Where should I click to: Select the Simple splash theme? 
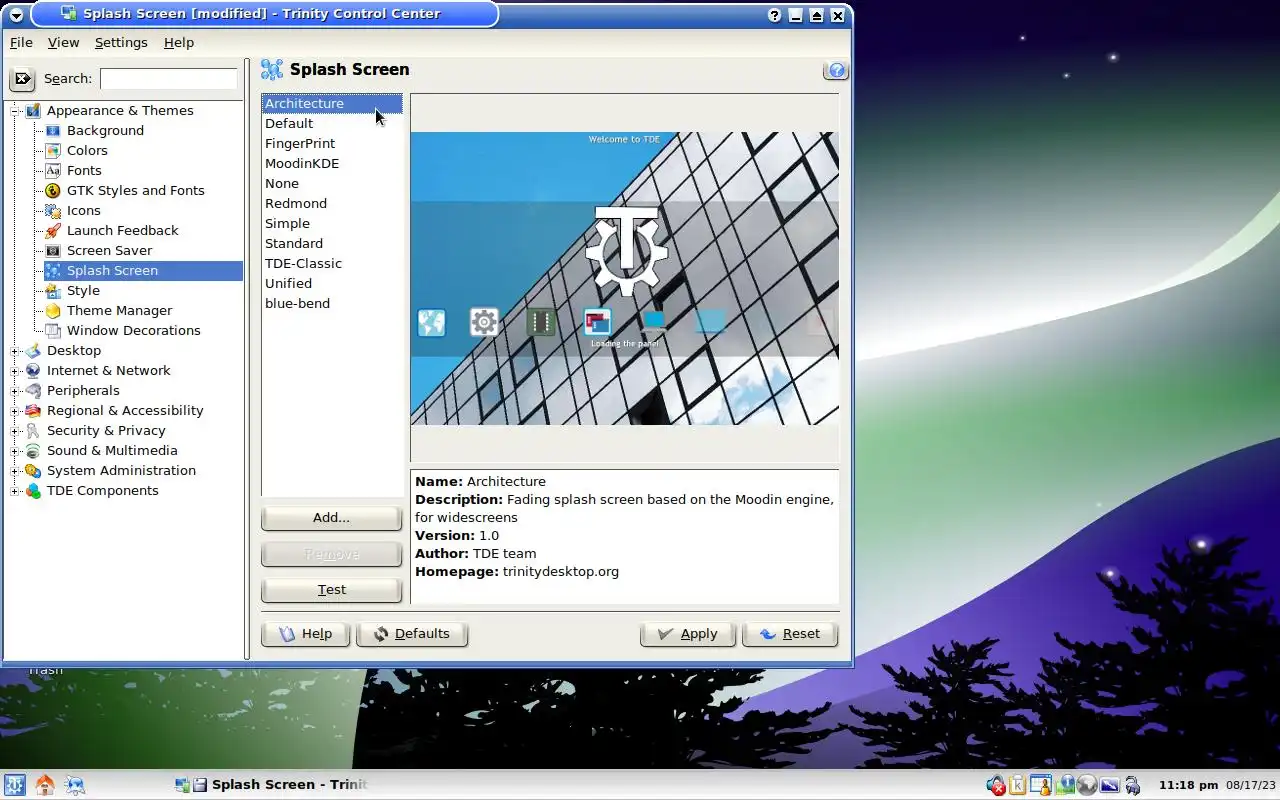click(331, 223)
